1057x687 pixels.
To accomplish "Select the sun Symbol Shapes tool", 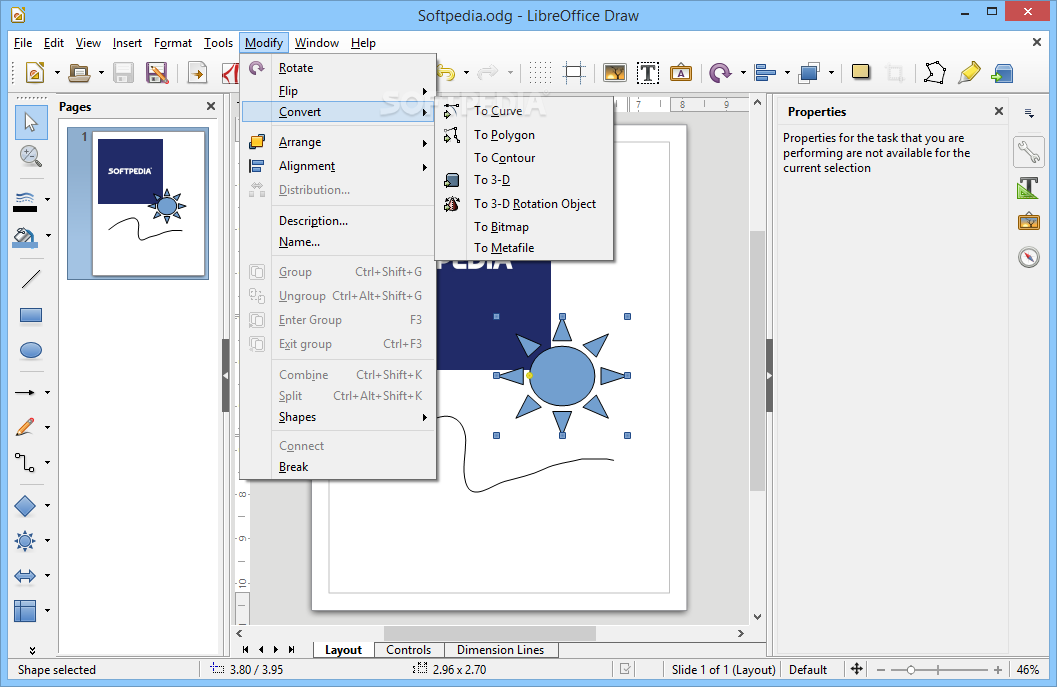I will tap(25, 540).
